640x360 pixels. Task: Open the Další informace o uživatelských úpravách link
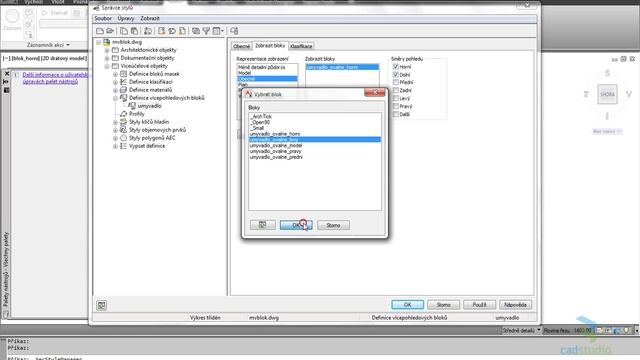click(55, 78)
